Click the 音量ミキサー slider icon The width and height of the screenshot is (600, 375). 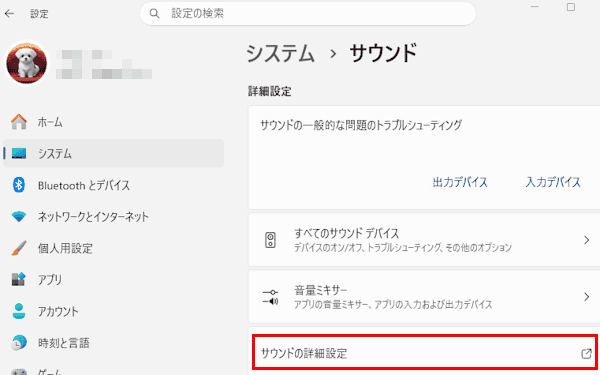point(270,297)
